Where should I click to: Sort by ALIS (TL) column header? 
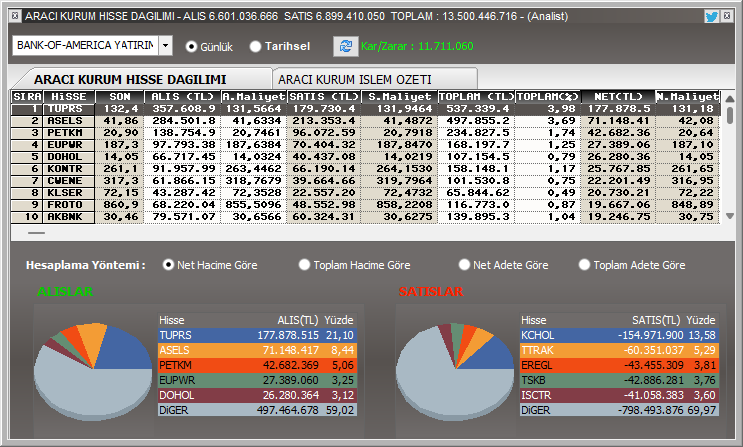click(182, 97)
